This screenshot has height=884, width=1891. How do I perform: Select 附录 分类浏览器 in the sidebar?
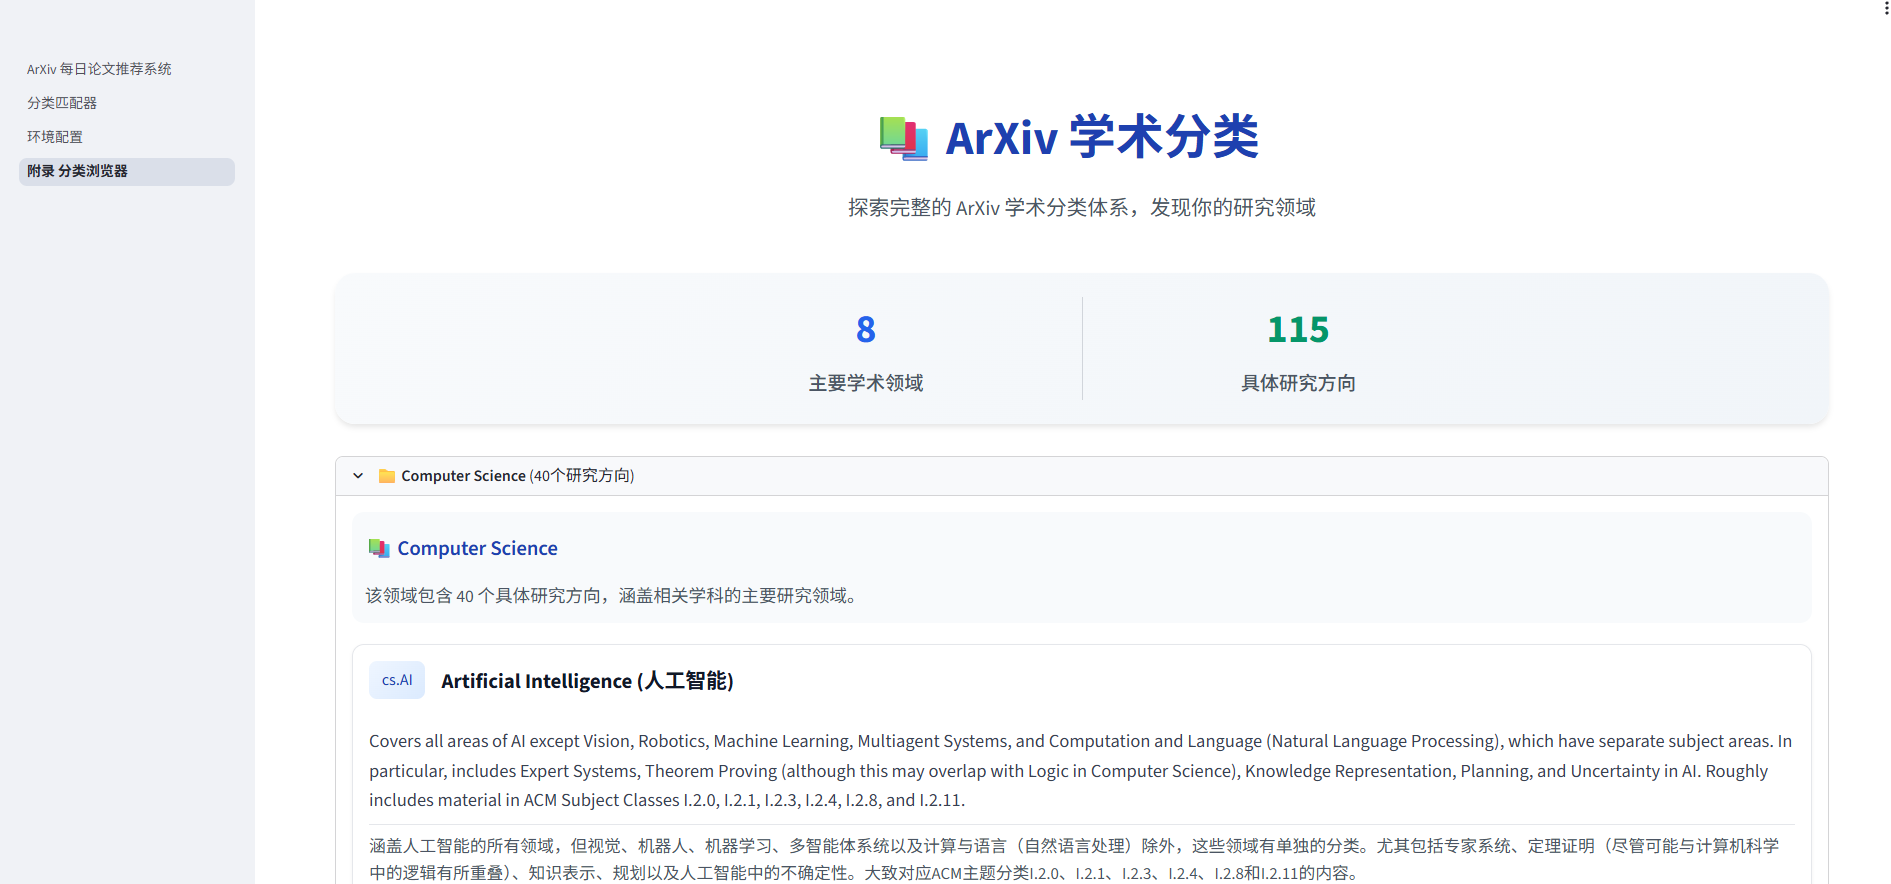pyautogui.click(x=127, y=171)
